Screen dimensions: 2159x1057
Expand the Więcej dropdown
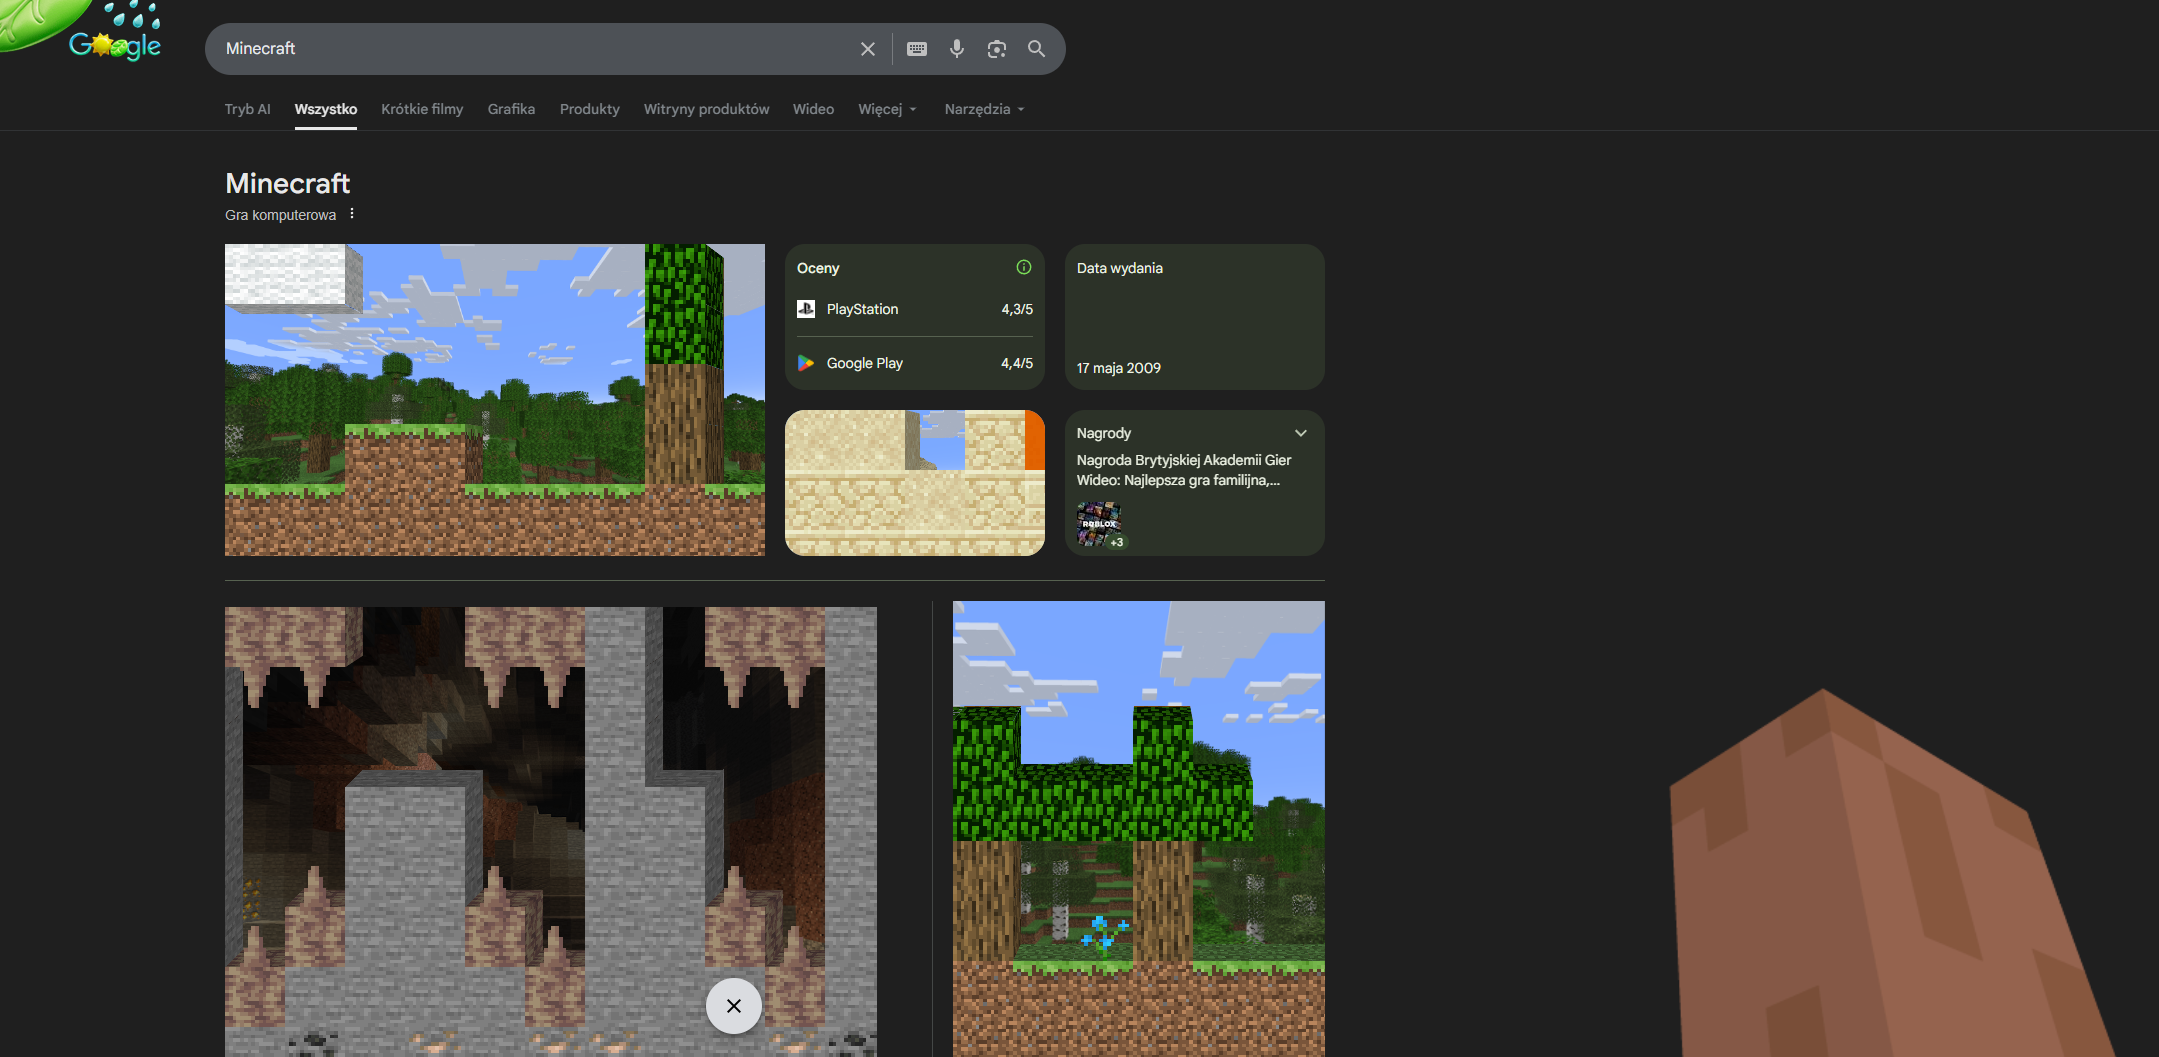click(x=886, y=109)
